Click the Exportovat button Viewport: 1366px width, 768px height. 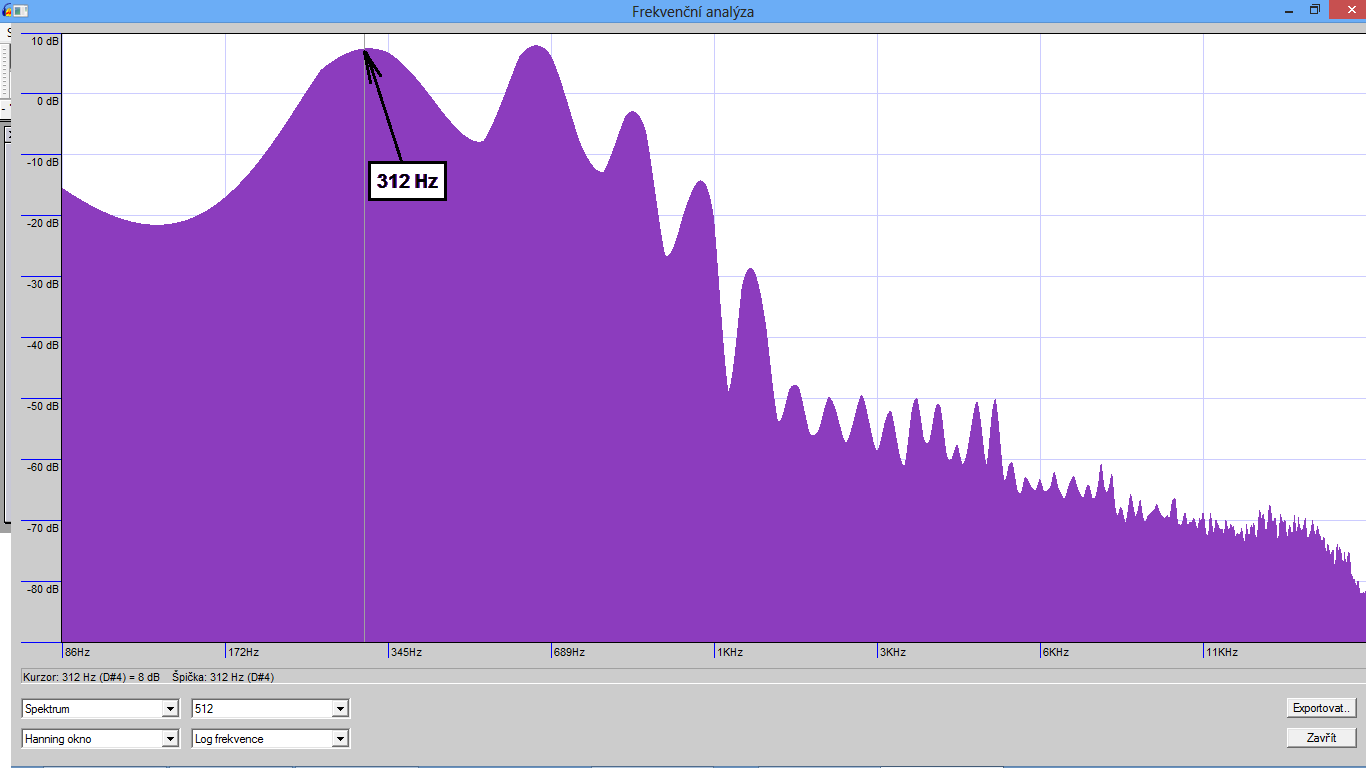click(1321, 708)
